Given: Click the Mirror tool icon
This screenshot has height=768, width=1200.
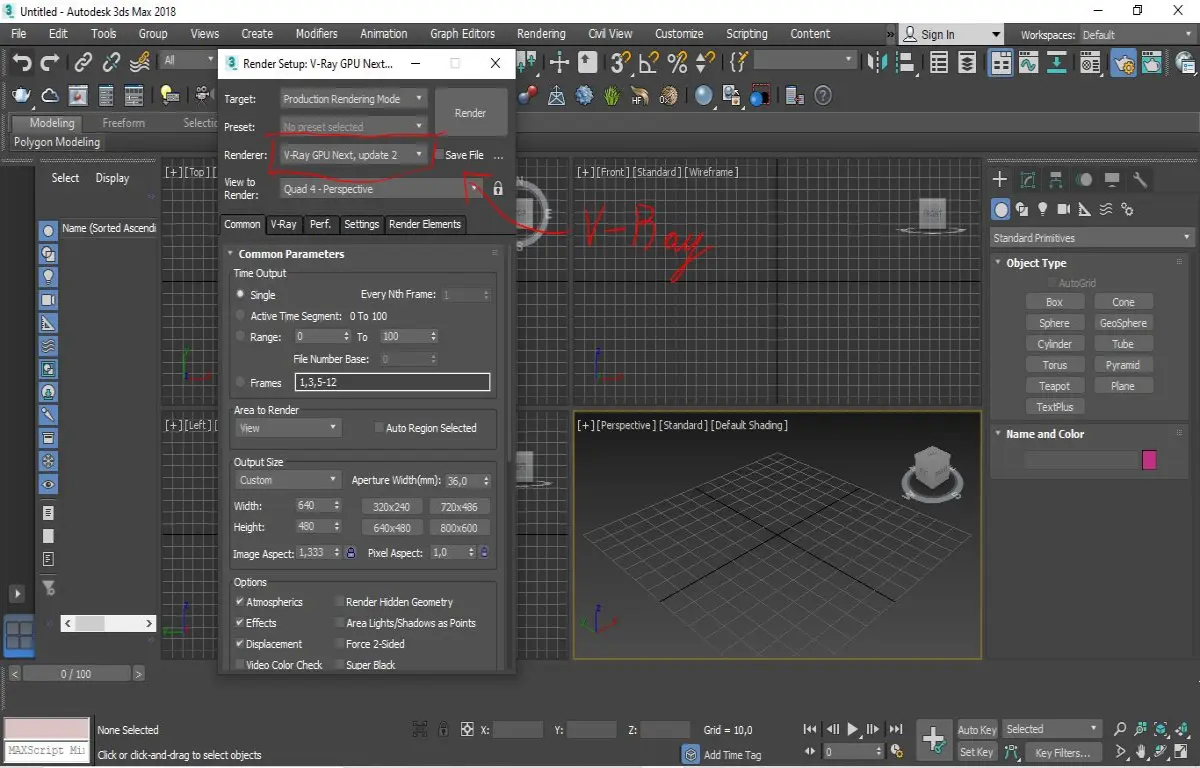Looking at the screenshot, I should (878, 62).
